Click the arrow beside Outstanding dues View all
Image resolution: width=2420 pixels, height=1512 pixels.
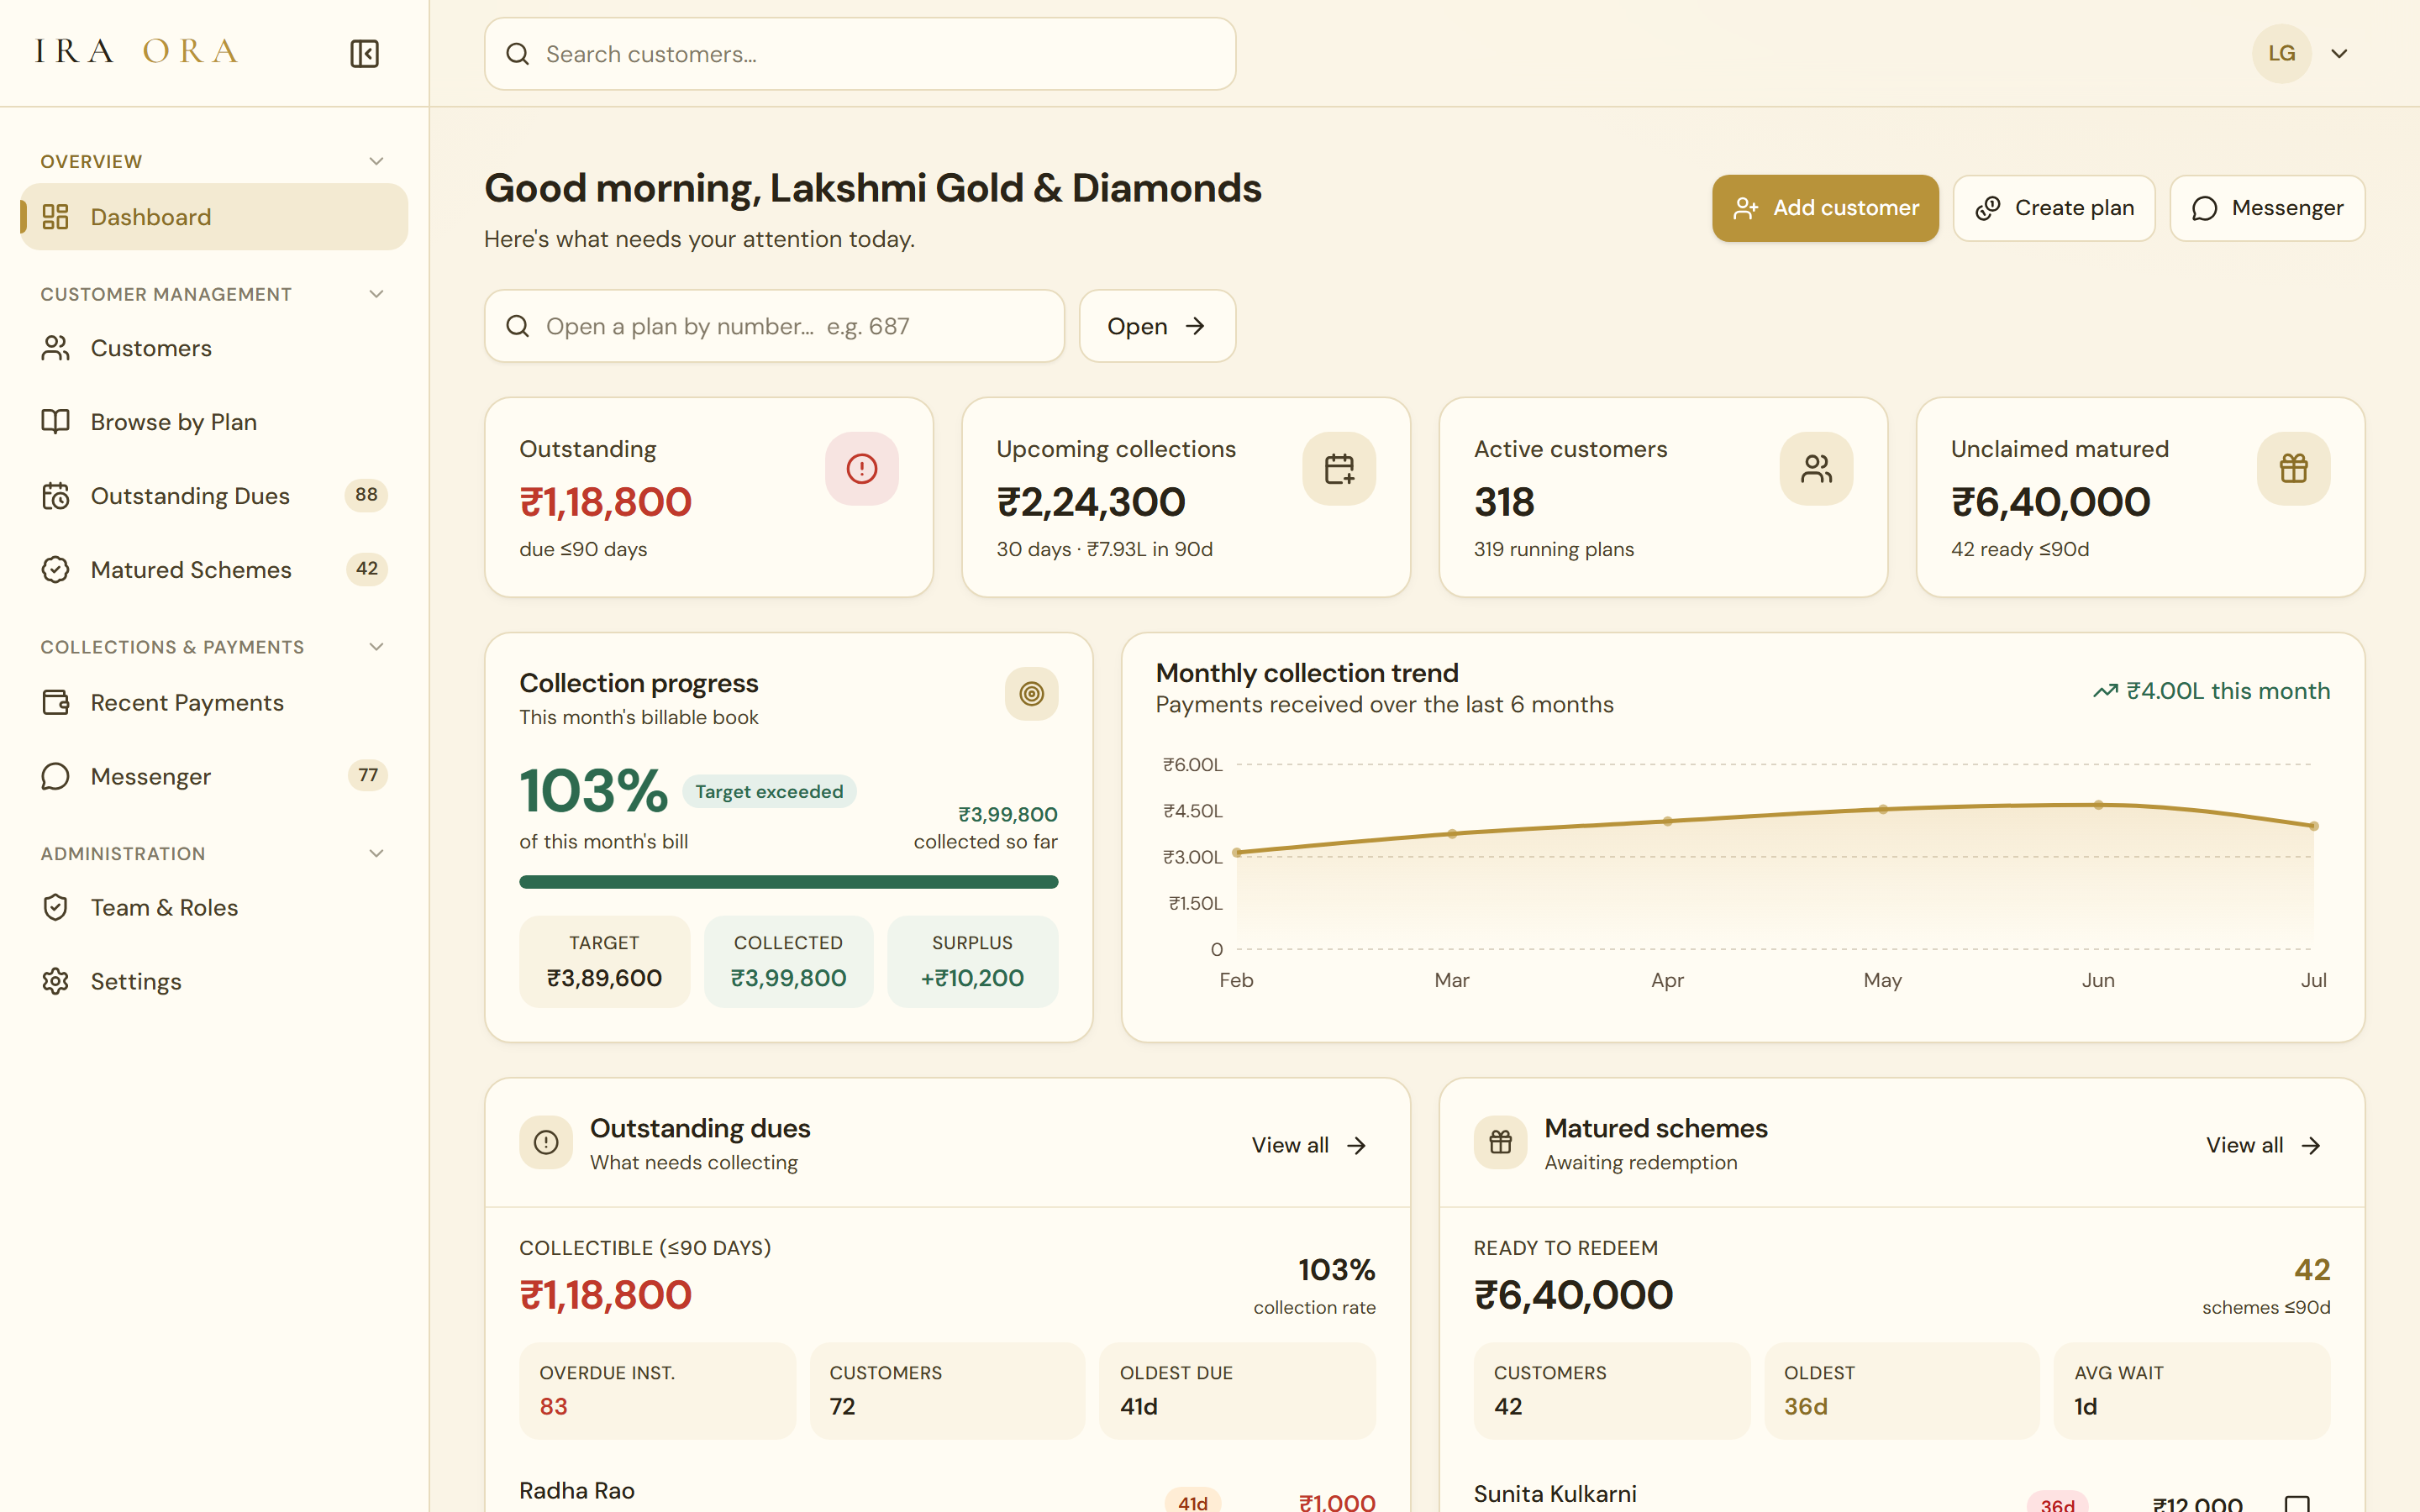(x=1356, y=1146)
